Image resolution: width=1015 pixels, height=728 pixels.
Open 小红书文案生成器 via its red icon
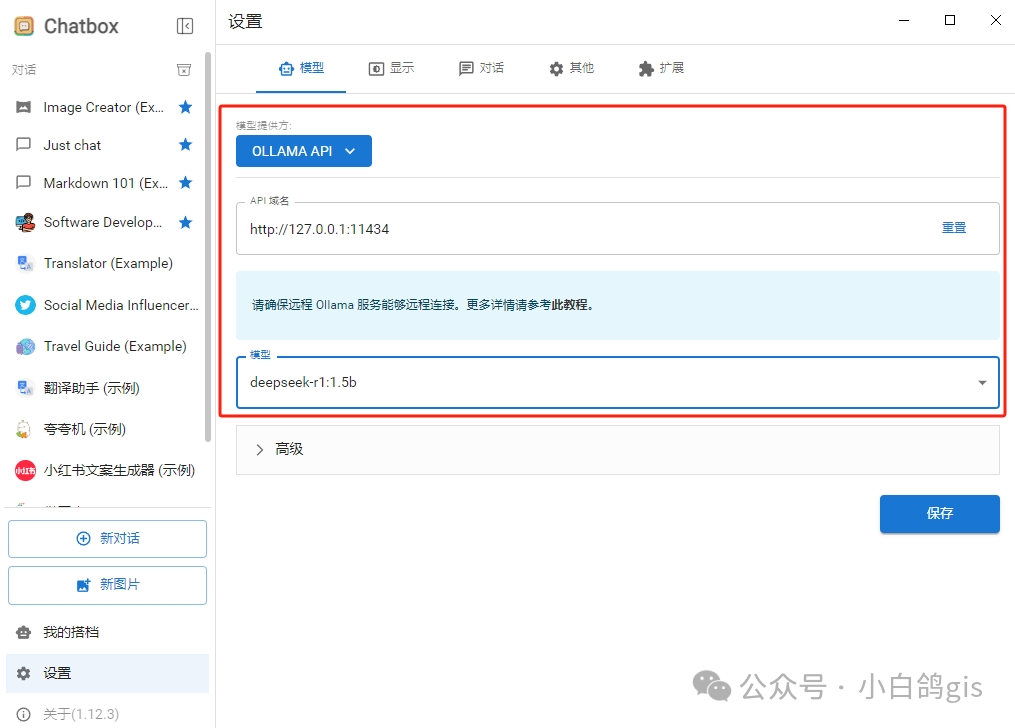[x=24, y=470]
